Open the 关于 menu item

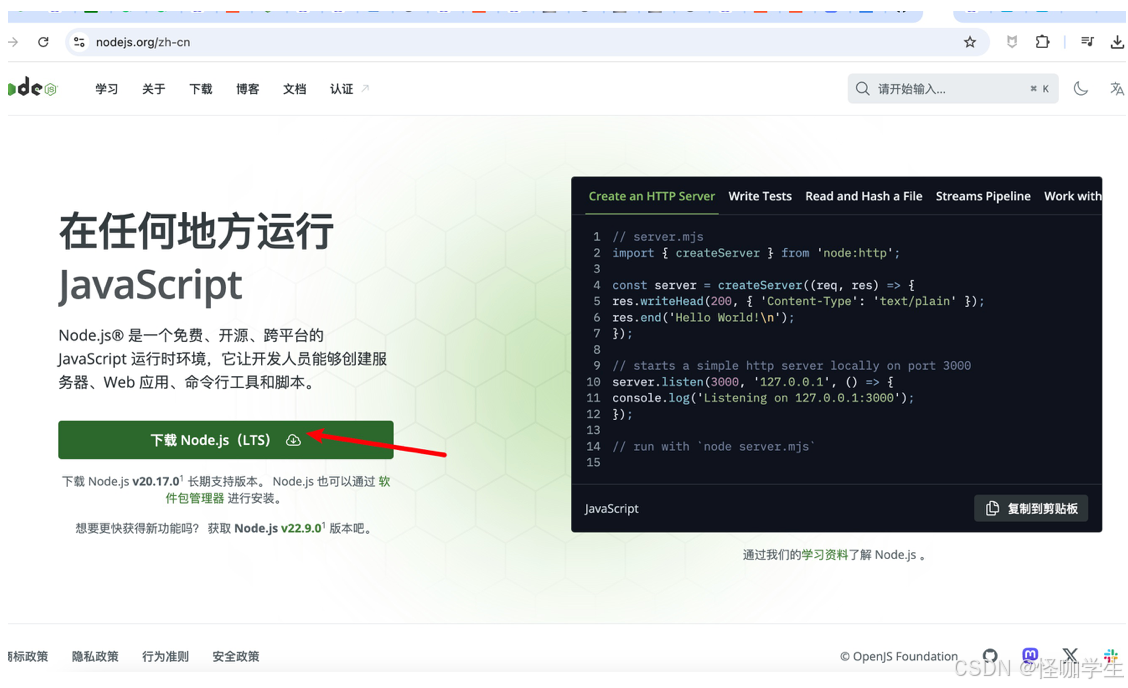pos(153,89)
